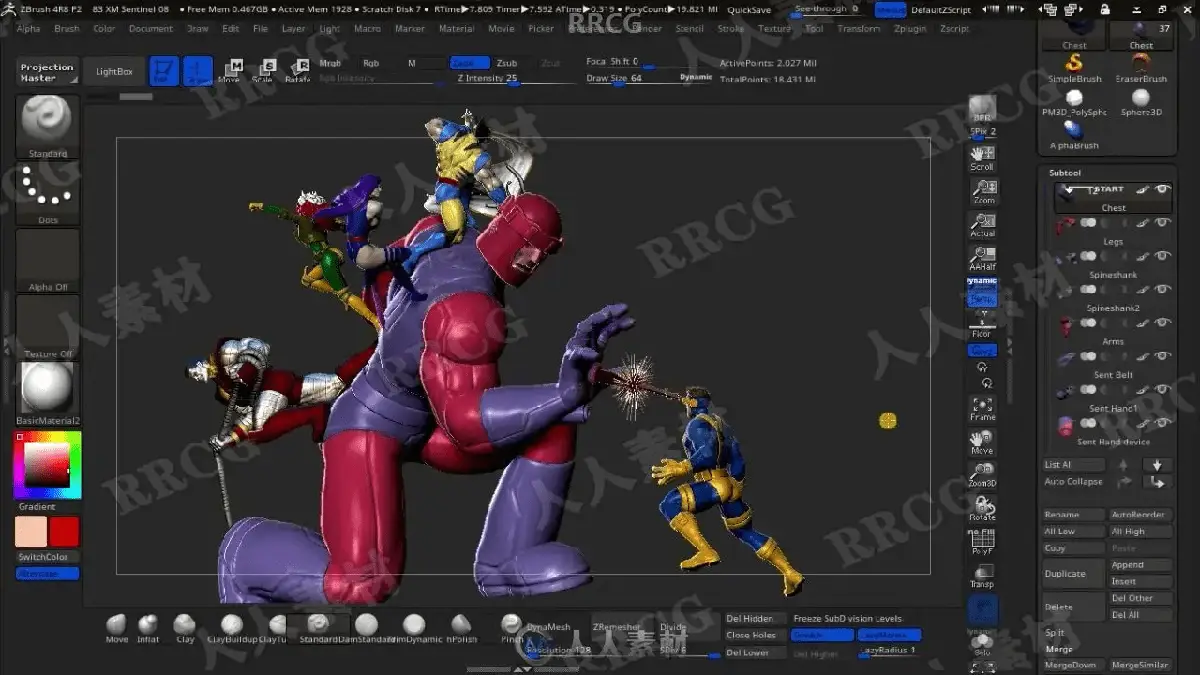Click the LightBox button

[x=113, y=72]
